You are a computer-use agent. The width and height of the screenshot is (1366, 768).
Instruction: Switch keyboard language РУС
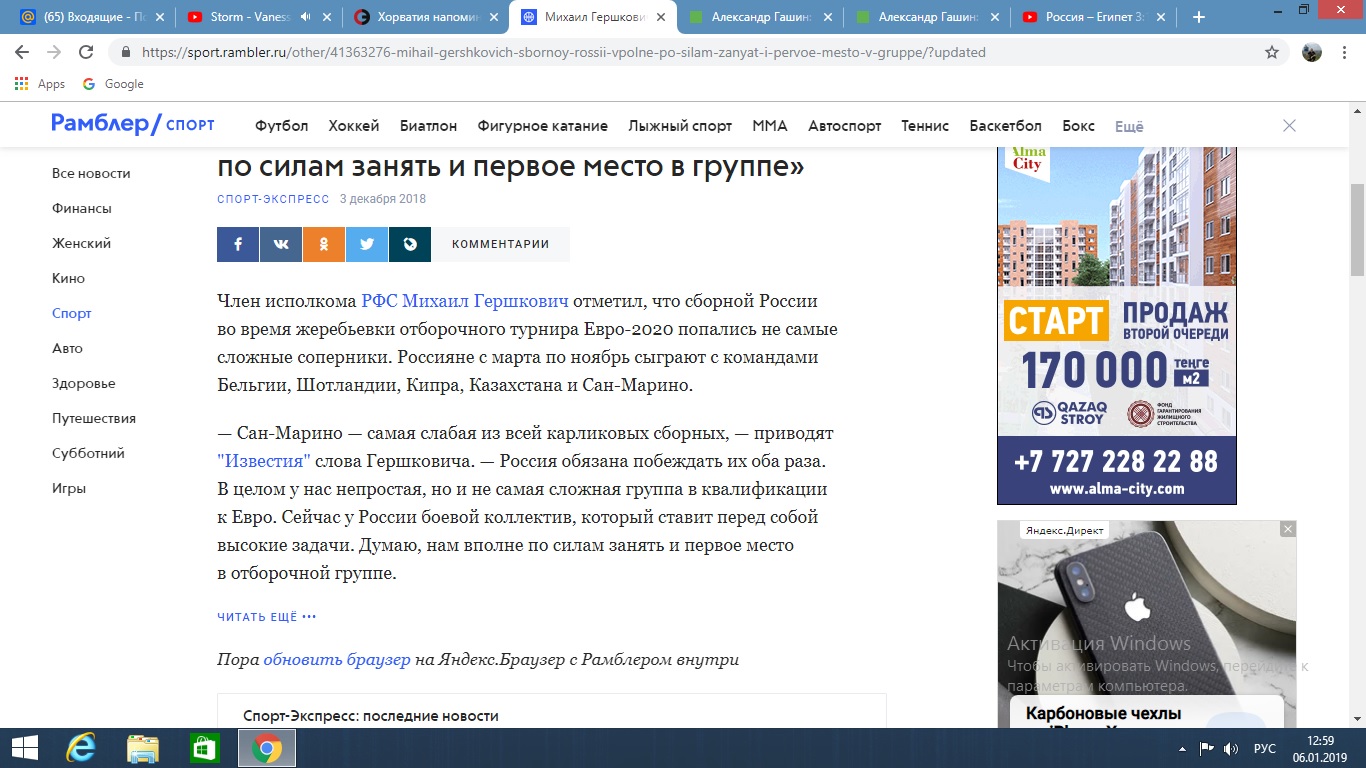[1265, 748]
